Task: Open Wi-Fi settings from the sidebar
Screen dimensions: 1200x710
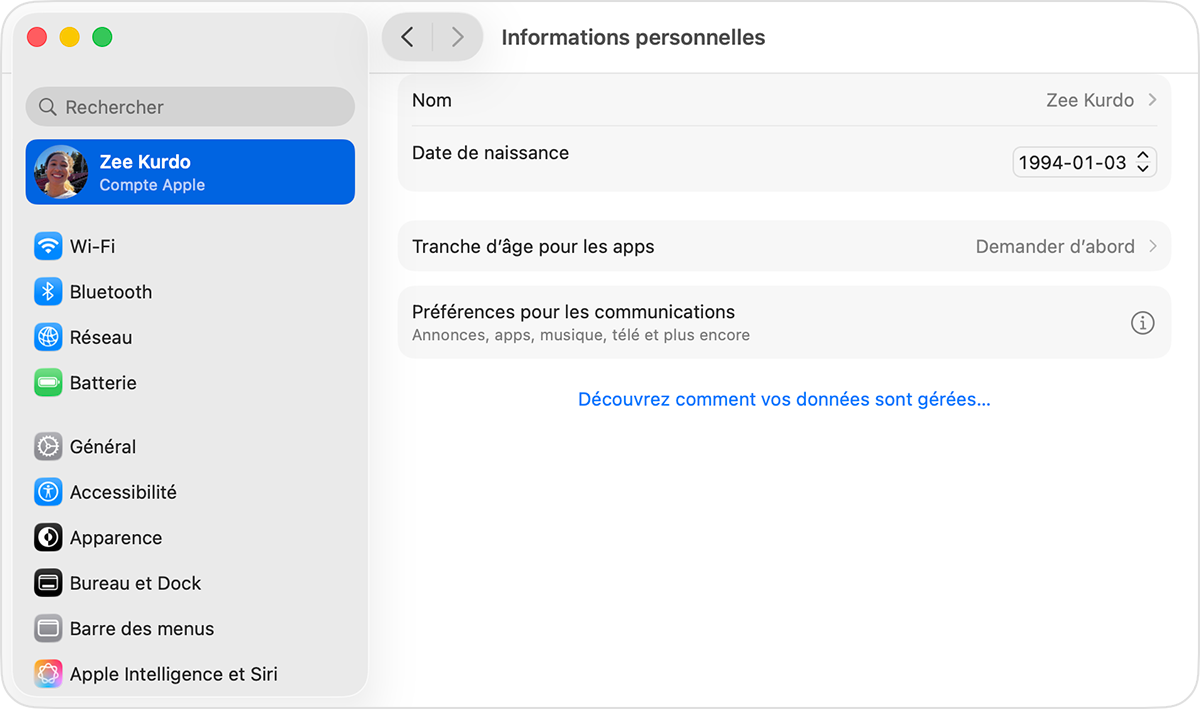Action: [105, 246]
